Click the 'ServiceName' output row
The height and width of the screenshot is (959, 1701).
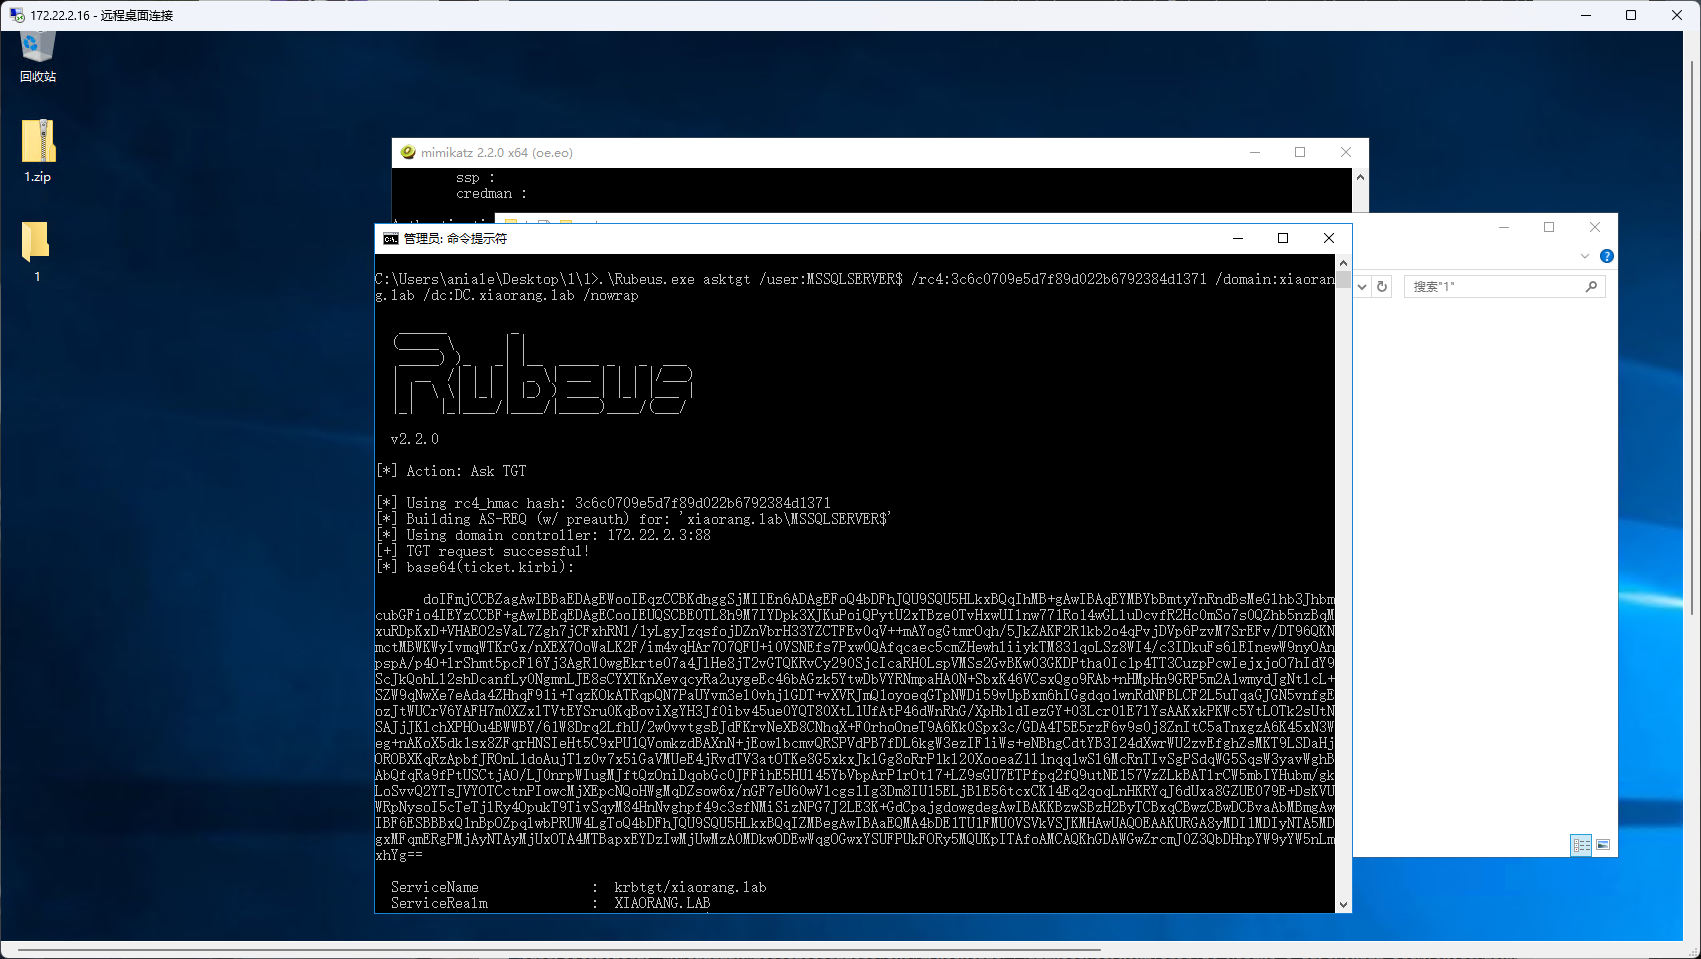(578, 887)
